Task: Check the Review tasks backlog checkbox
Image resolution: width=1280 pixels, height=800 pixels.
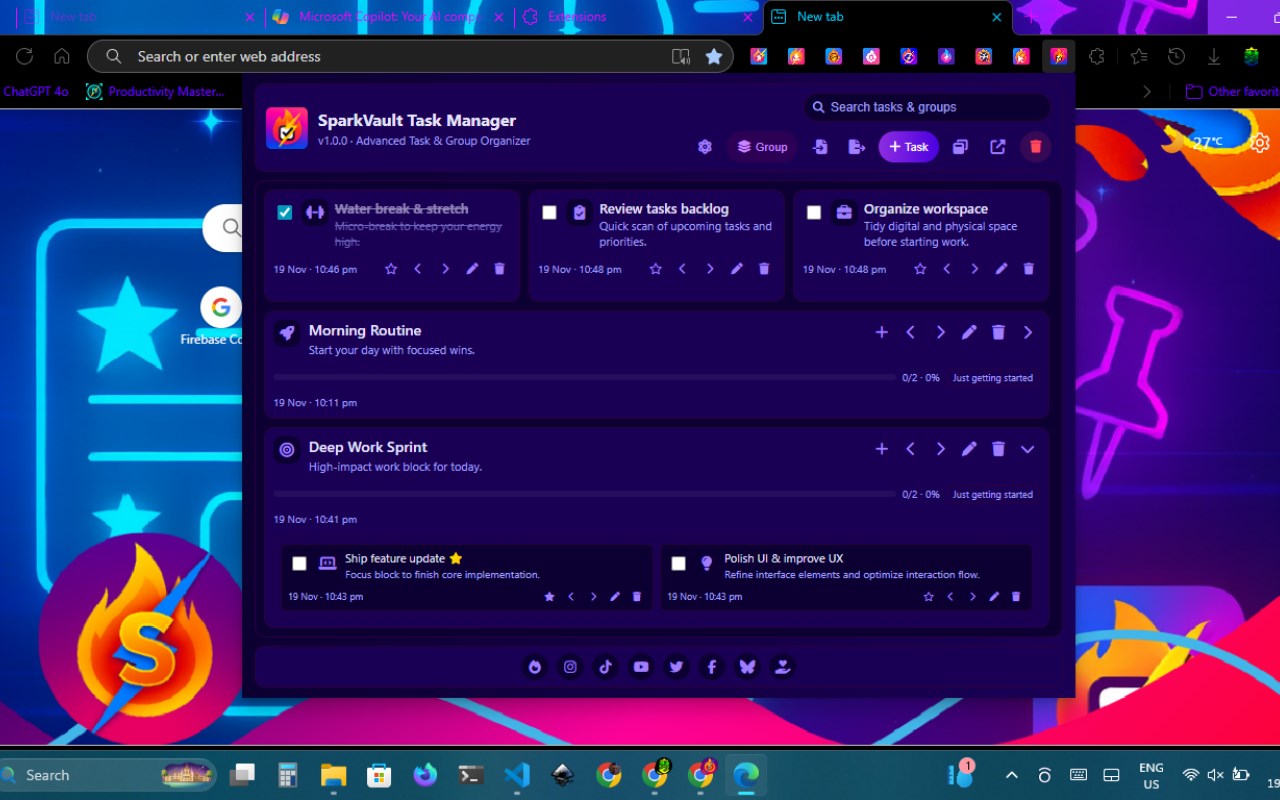Action: coord(549,212)
